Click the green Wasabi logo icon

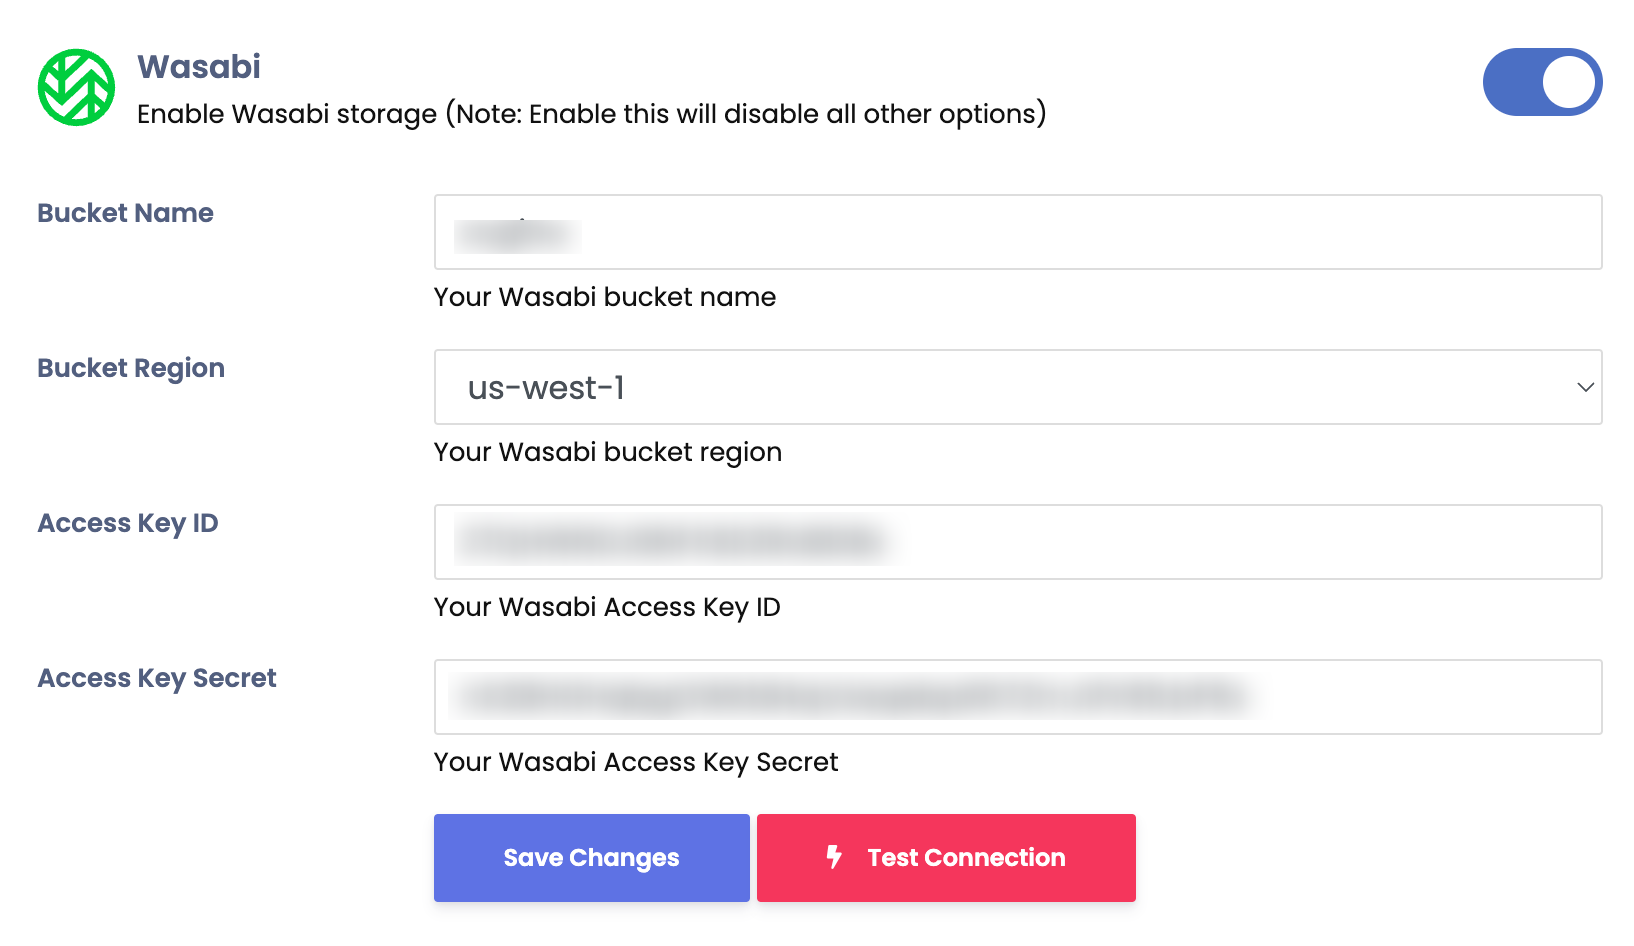(x=76, y=88)
